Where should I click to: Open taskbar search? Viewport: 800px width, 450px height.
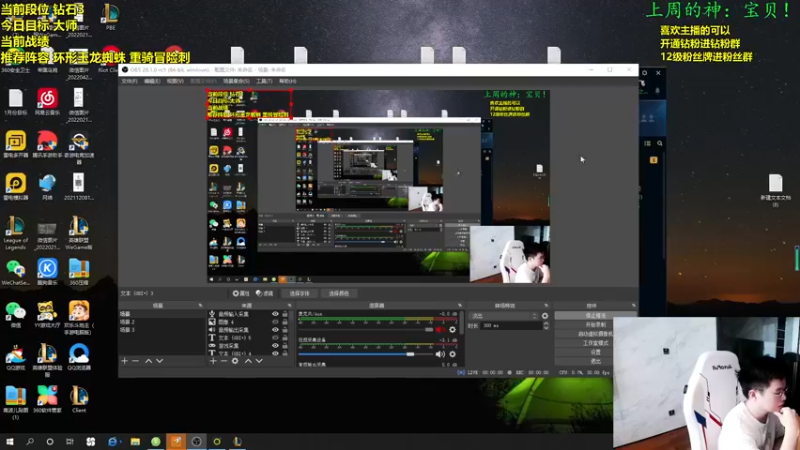point(30,441)
